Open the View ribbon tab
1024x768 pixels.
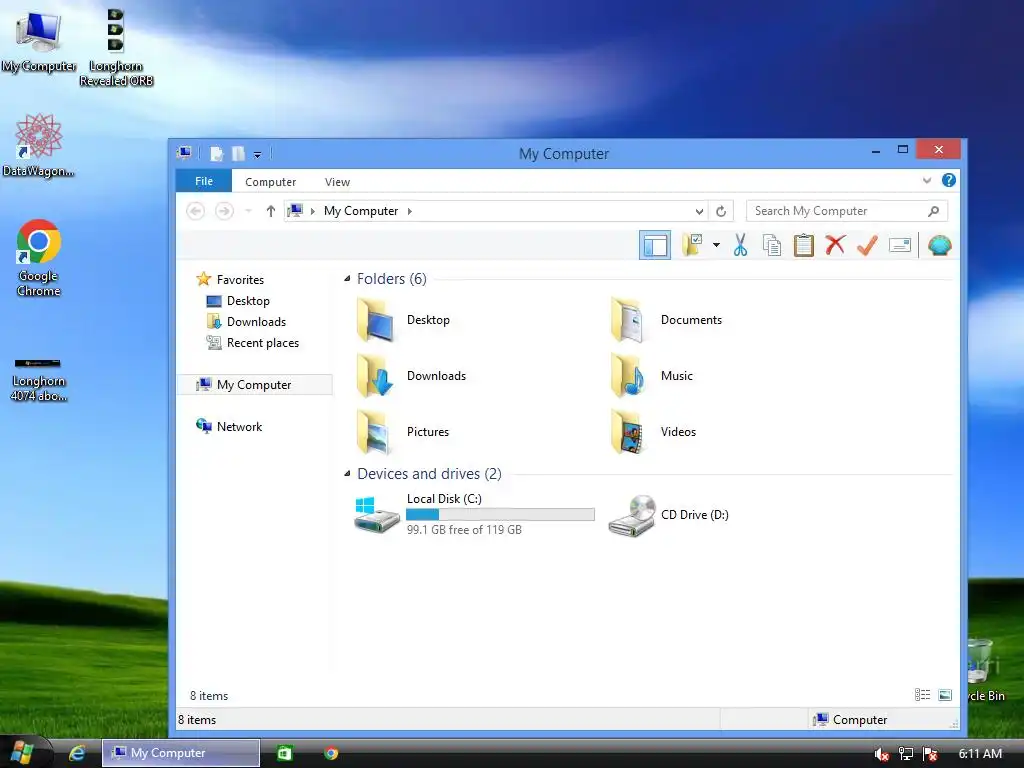tap(337, 182)
